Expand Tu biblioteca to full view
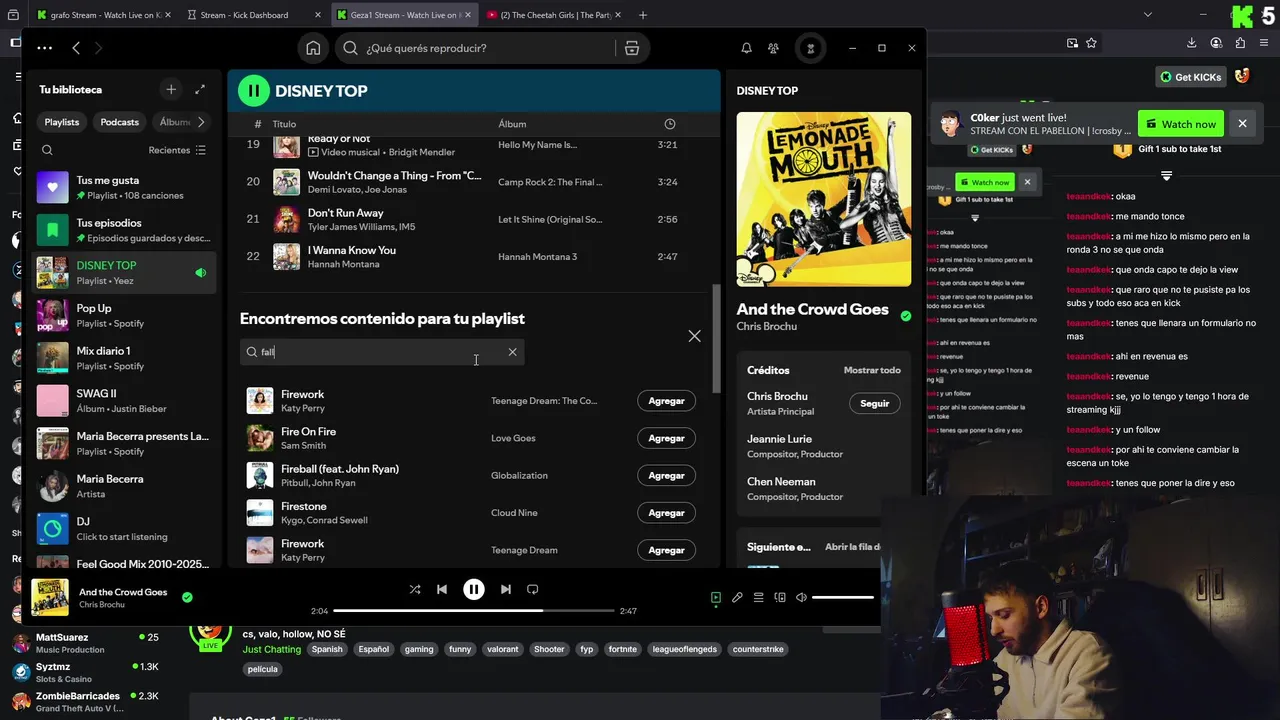1280x720 pixels. point(200,89)
